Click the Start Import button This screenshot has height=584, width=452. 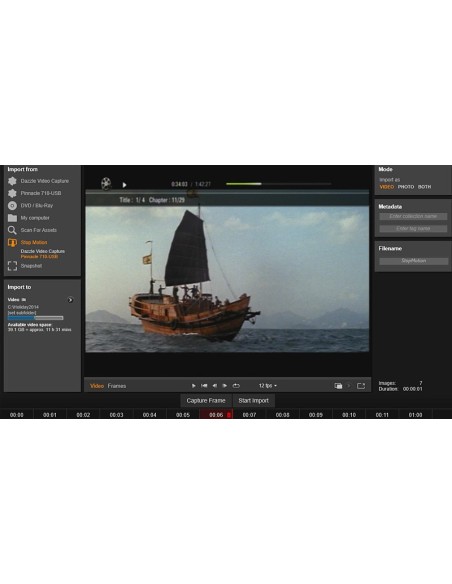coord(254,400)
